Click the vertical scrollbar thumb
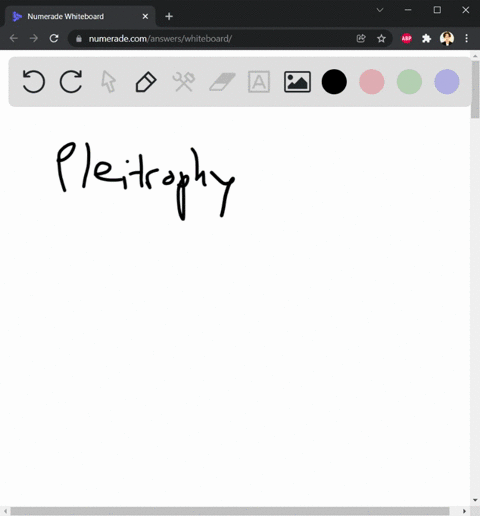 pos(475,89)
